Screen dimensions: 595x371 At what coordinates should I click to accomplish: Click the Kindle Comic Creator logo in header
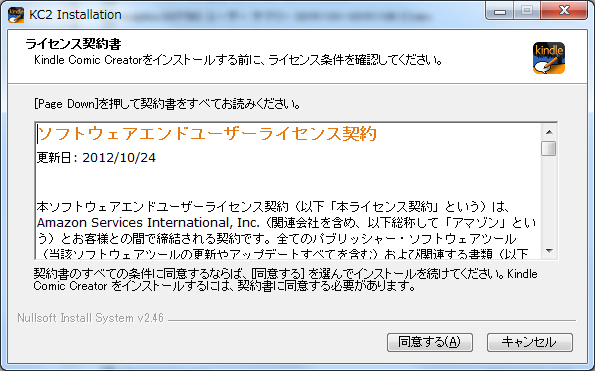[549, 58]
